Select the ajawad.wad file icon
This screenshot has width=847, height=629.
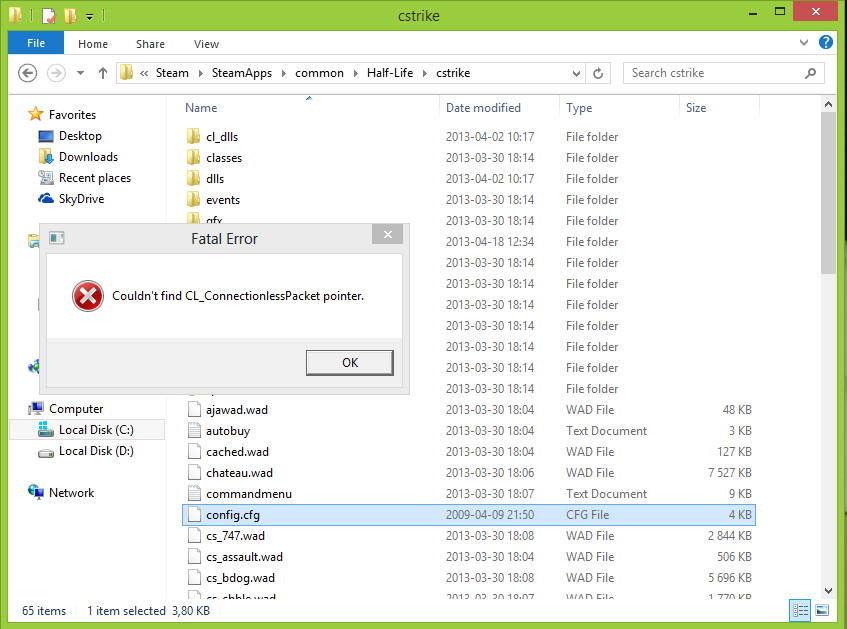click(194, 410)
